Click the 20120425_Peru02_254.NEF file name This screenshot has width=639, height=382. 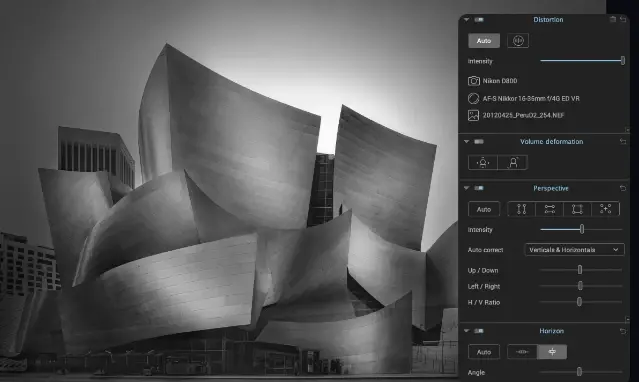(524, 115)
